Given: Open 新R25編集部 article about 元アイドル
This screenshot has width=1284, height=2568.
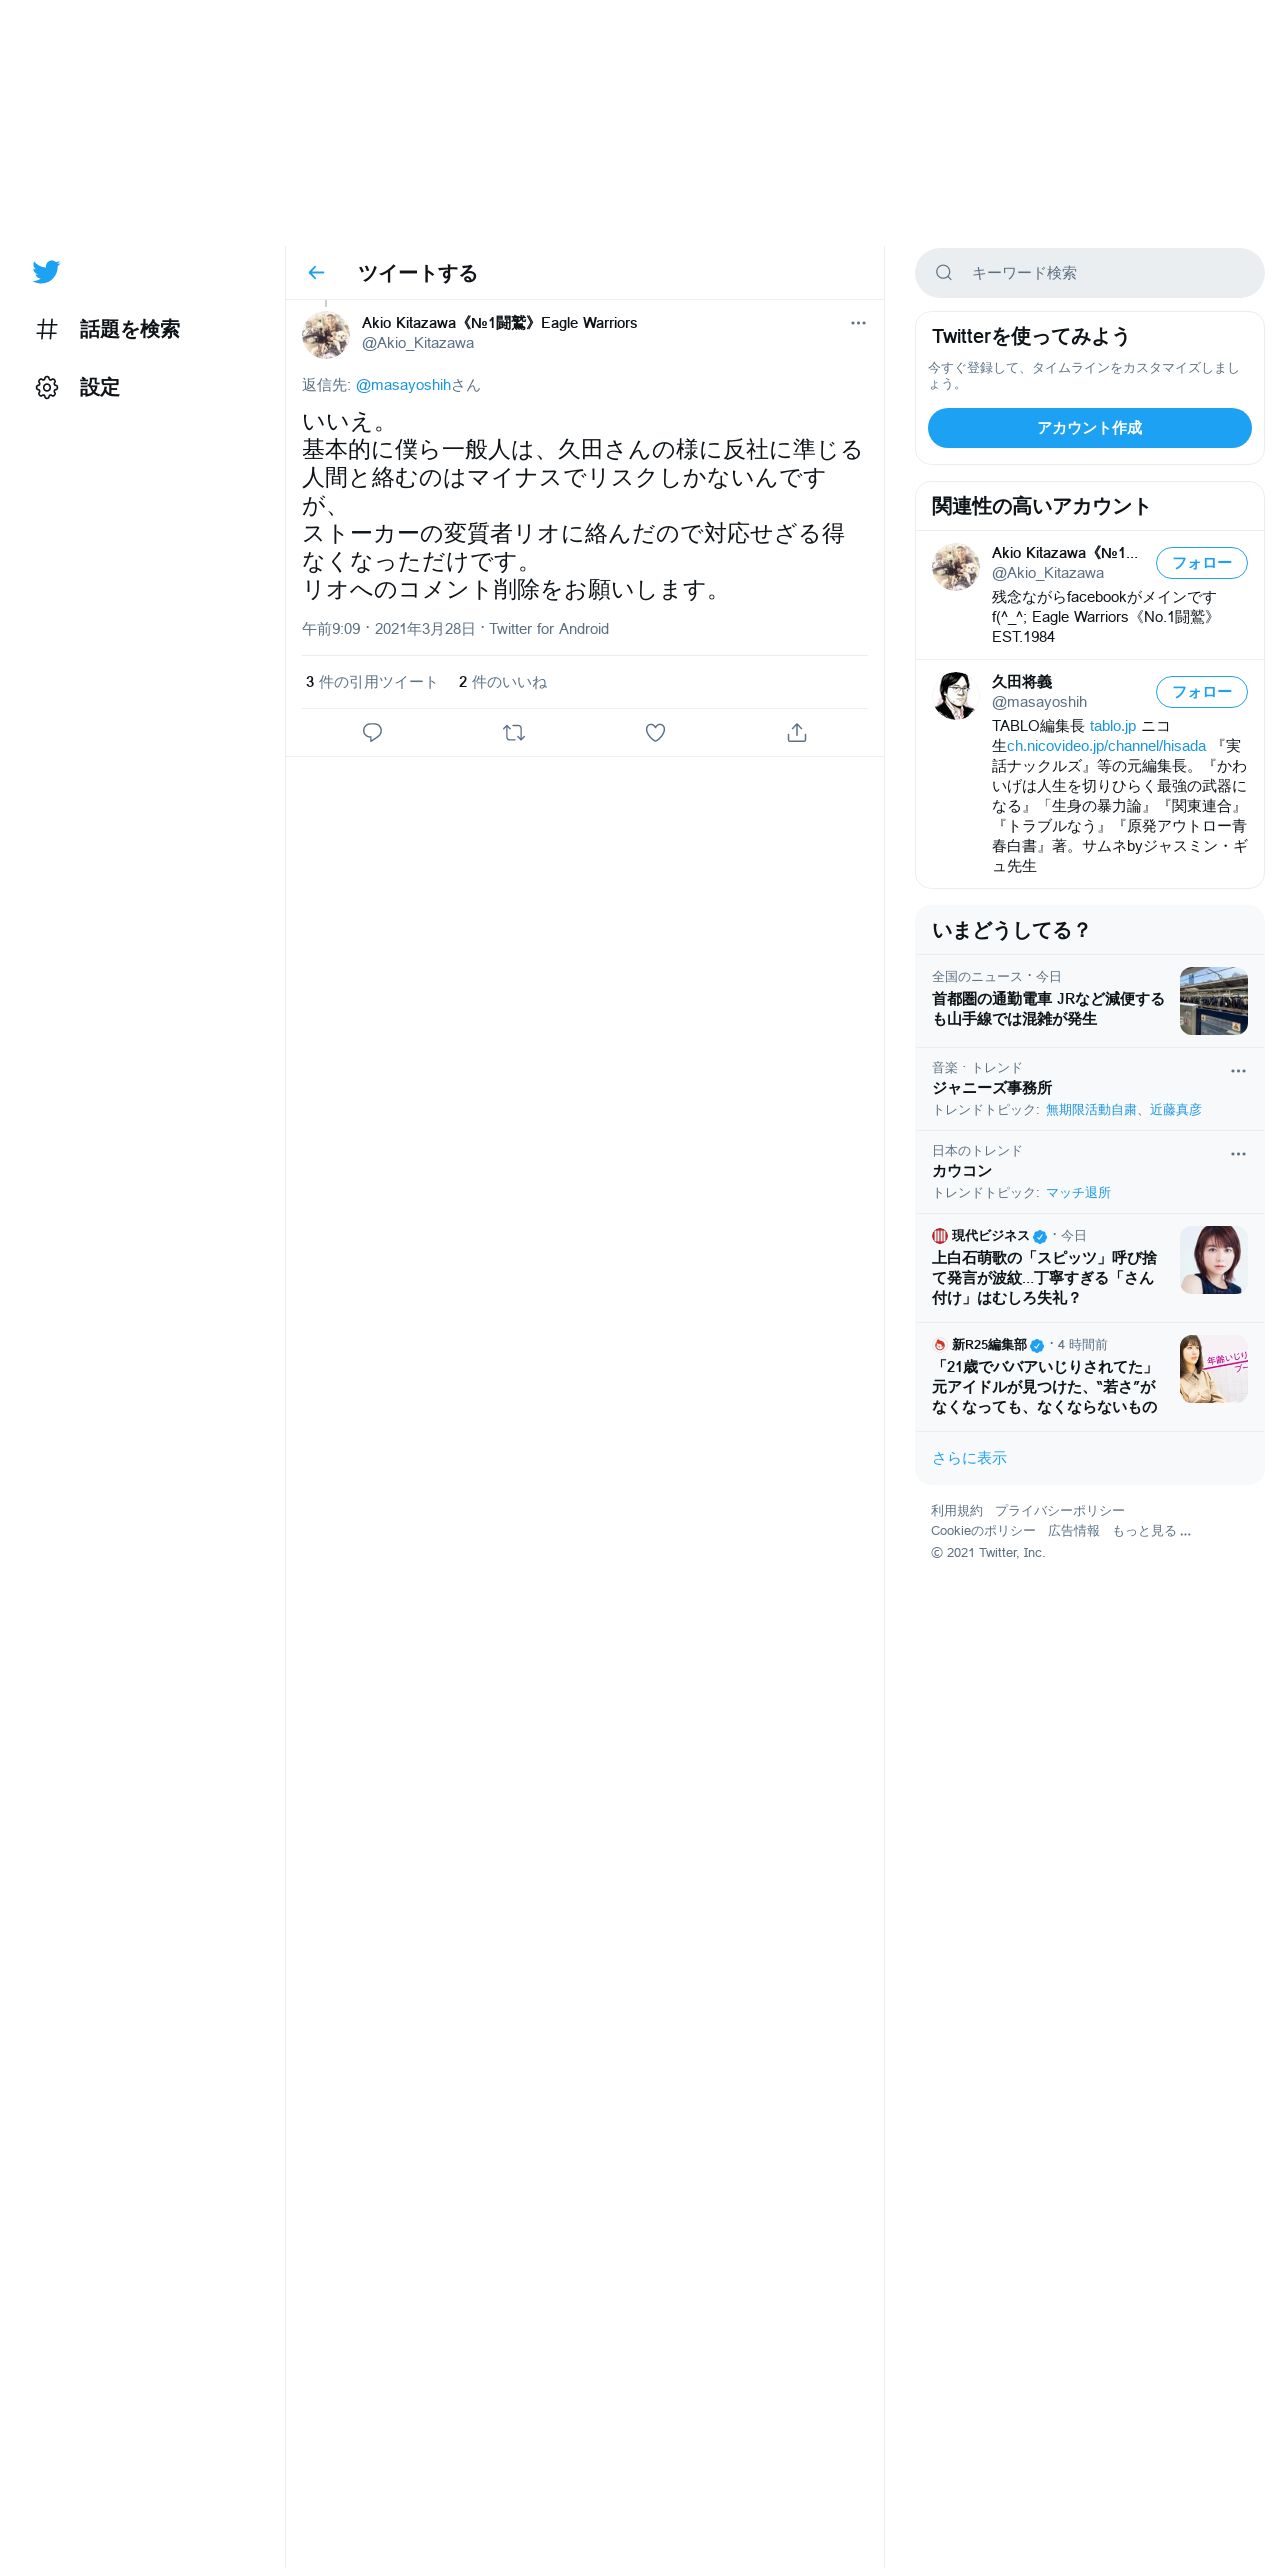Looking at the screenshot, I should click(1044, 1387).
